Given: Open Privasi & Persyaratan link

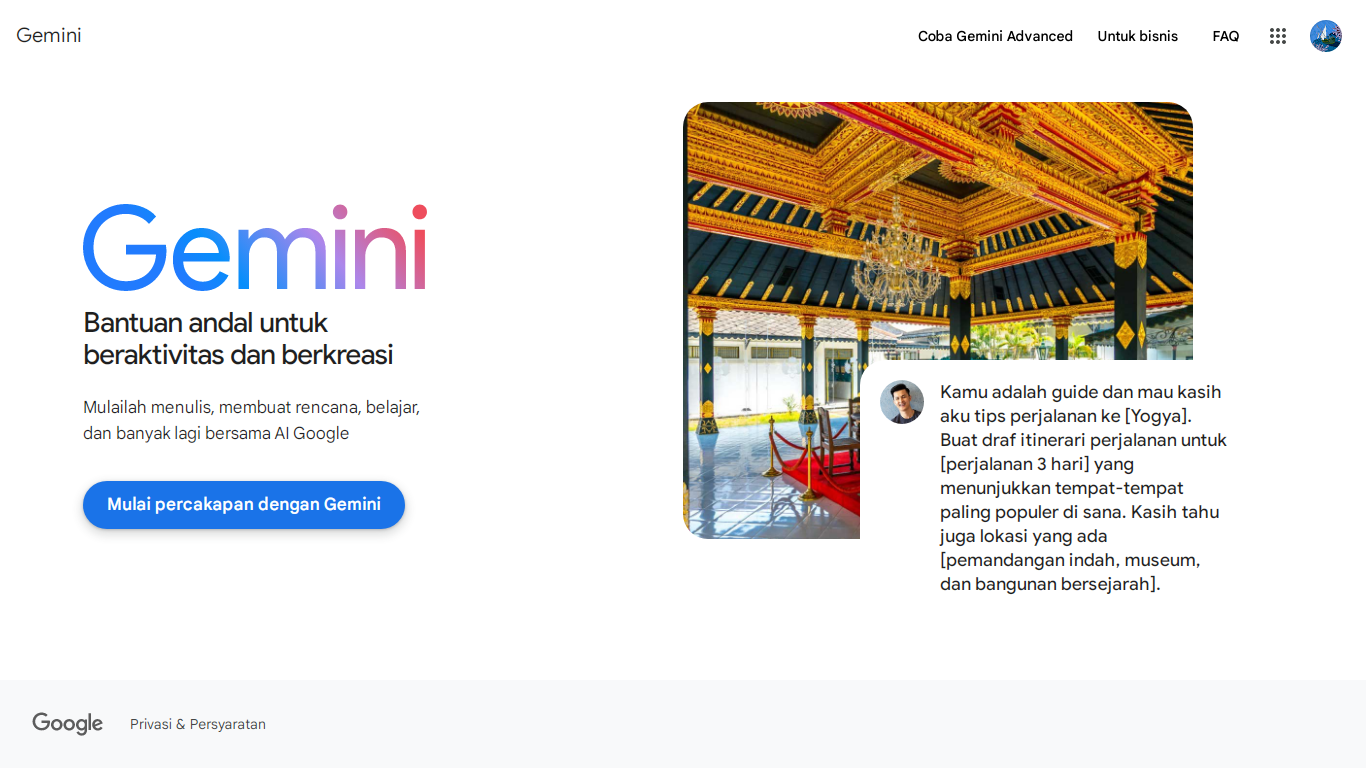Looking at the screenshot, I should tap(198, 724).
